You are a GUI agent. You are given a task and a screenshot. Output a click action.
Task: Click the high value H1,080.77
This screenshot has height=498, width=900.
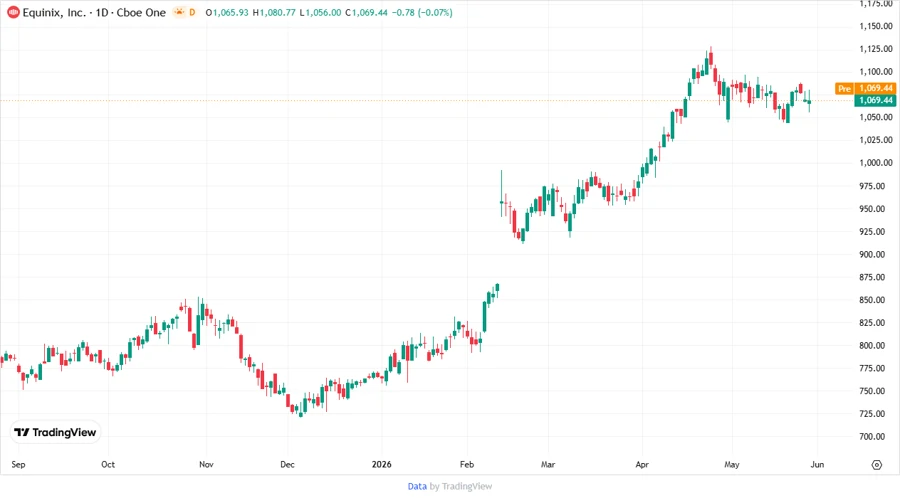click(274, 13)
